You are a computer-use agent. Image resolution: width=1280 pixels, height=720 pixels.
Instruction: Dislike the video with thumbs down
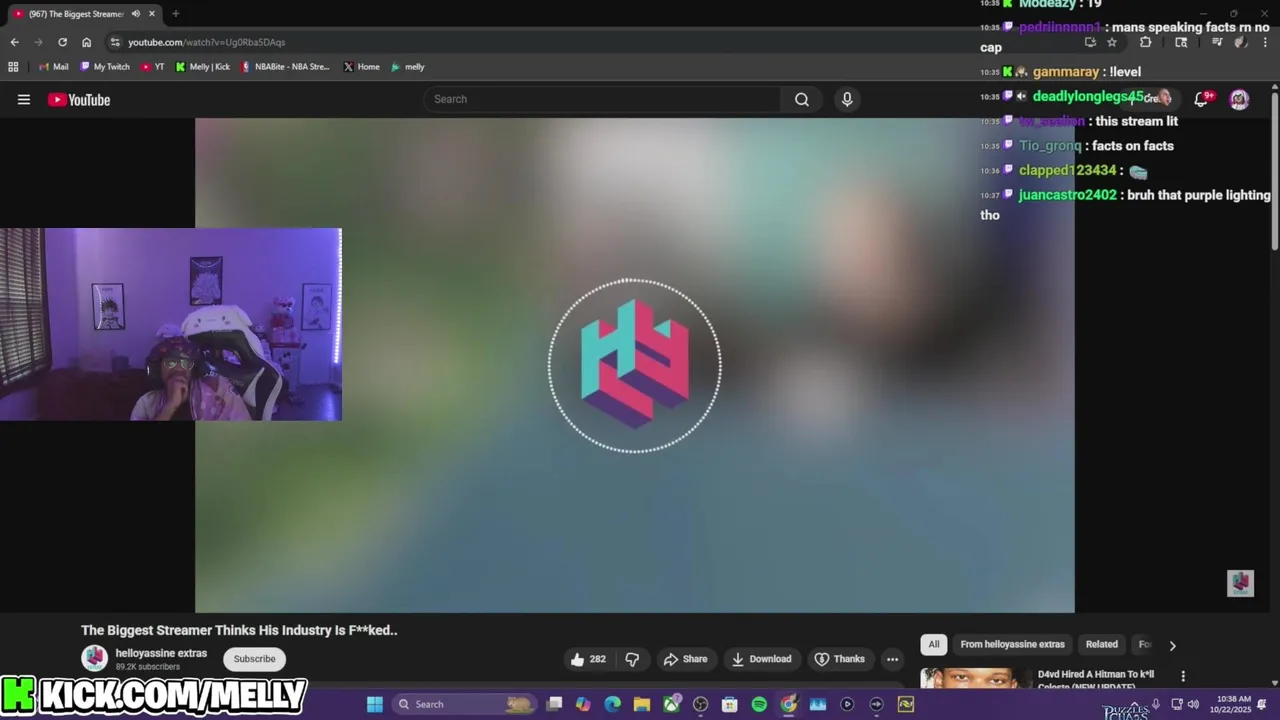(632, 659)
